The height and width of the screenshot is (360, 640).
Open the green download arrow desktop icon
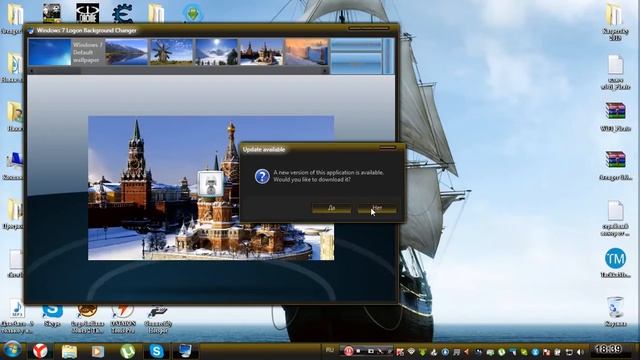pos(192,12)
